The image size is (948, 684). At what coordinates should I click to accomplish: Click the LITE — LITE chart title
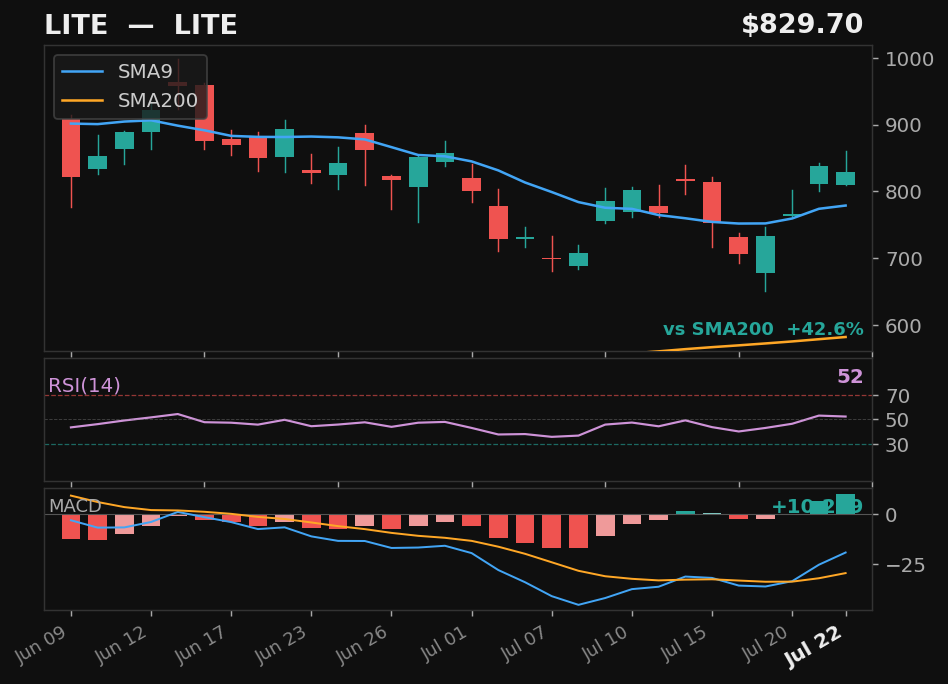pos(140,25)
